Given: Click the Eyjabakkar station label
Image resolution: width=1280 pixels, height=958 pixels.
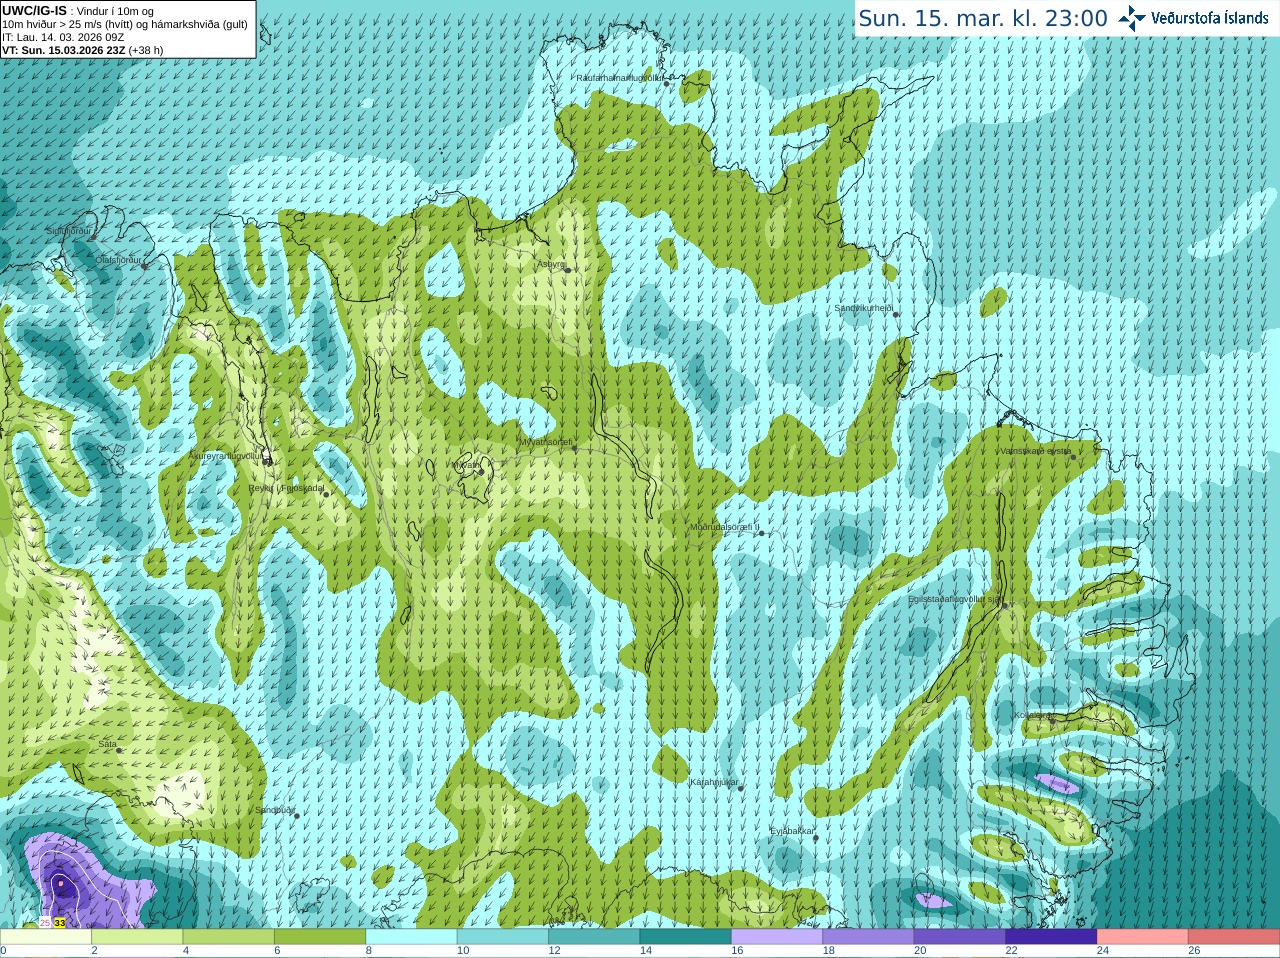Looking at the screenshot, I should [x=790, y=831].
